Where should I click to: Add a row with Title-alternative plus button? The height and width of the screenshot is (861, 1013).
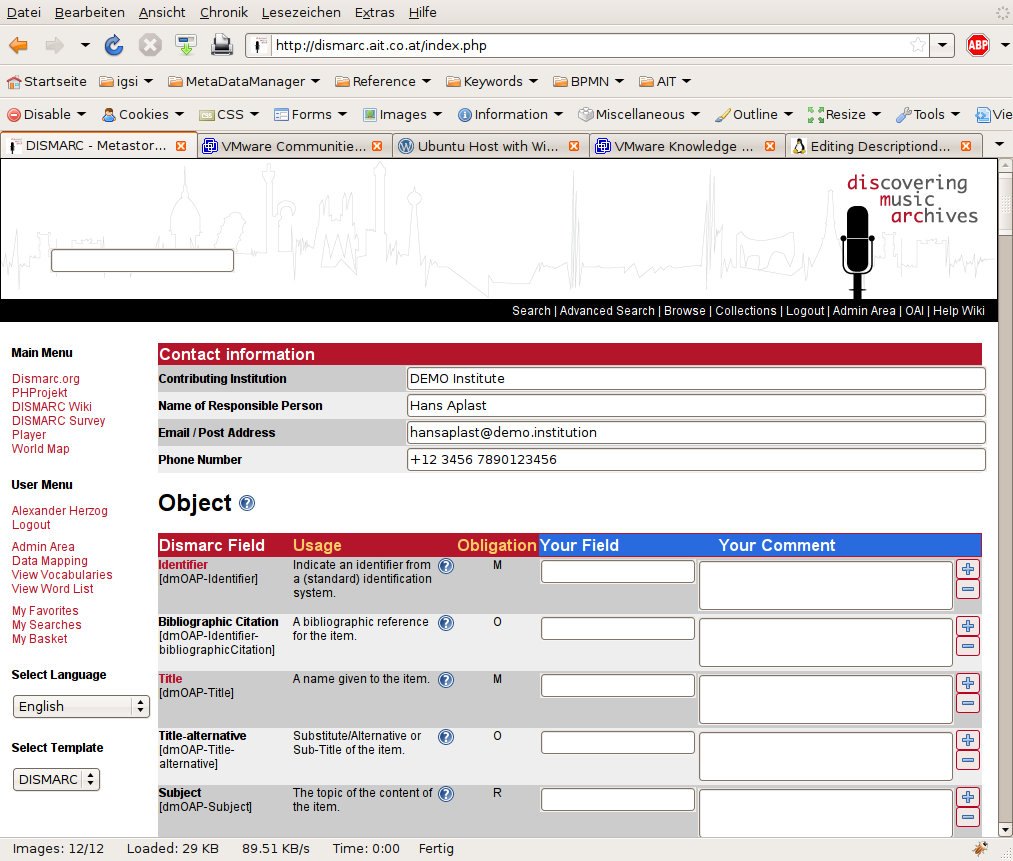[968, 740]
